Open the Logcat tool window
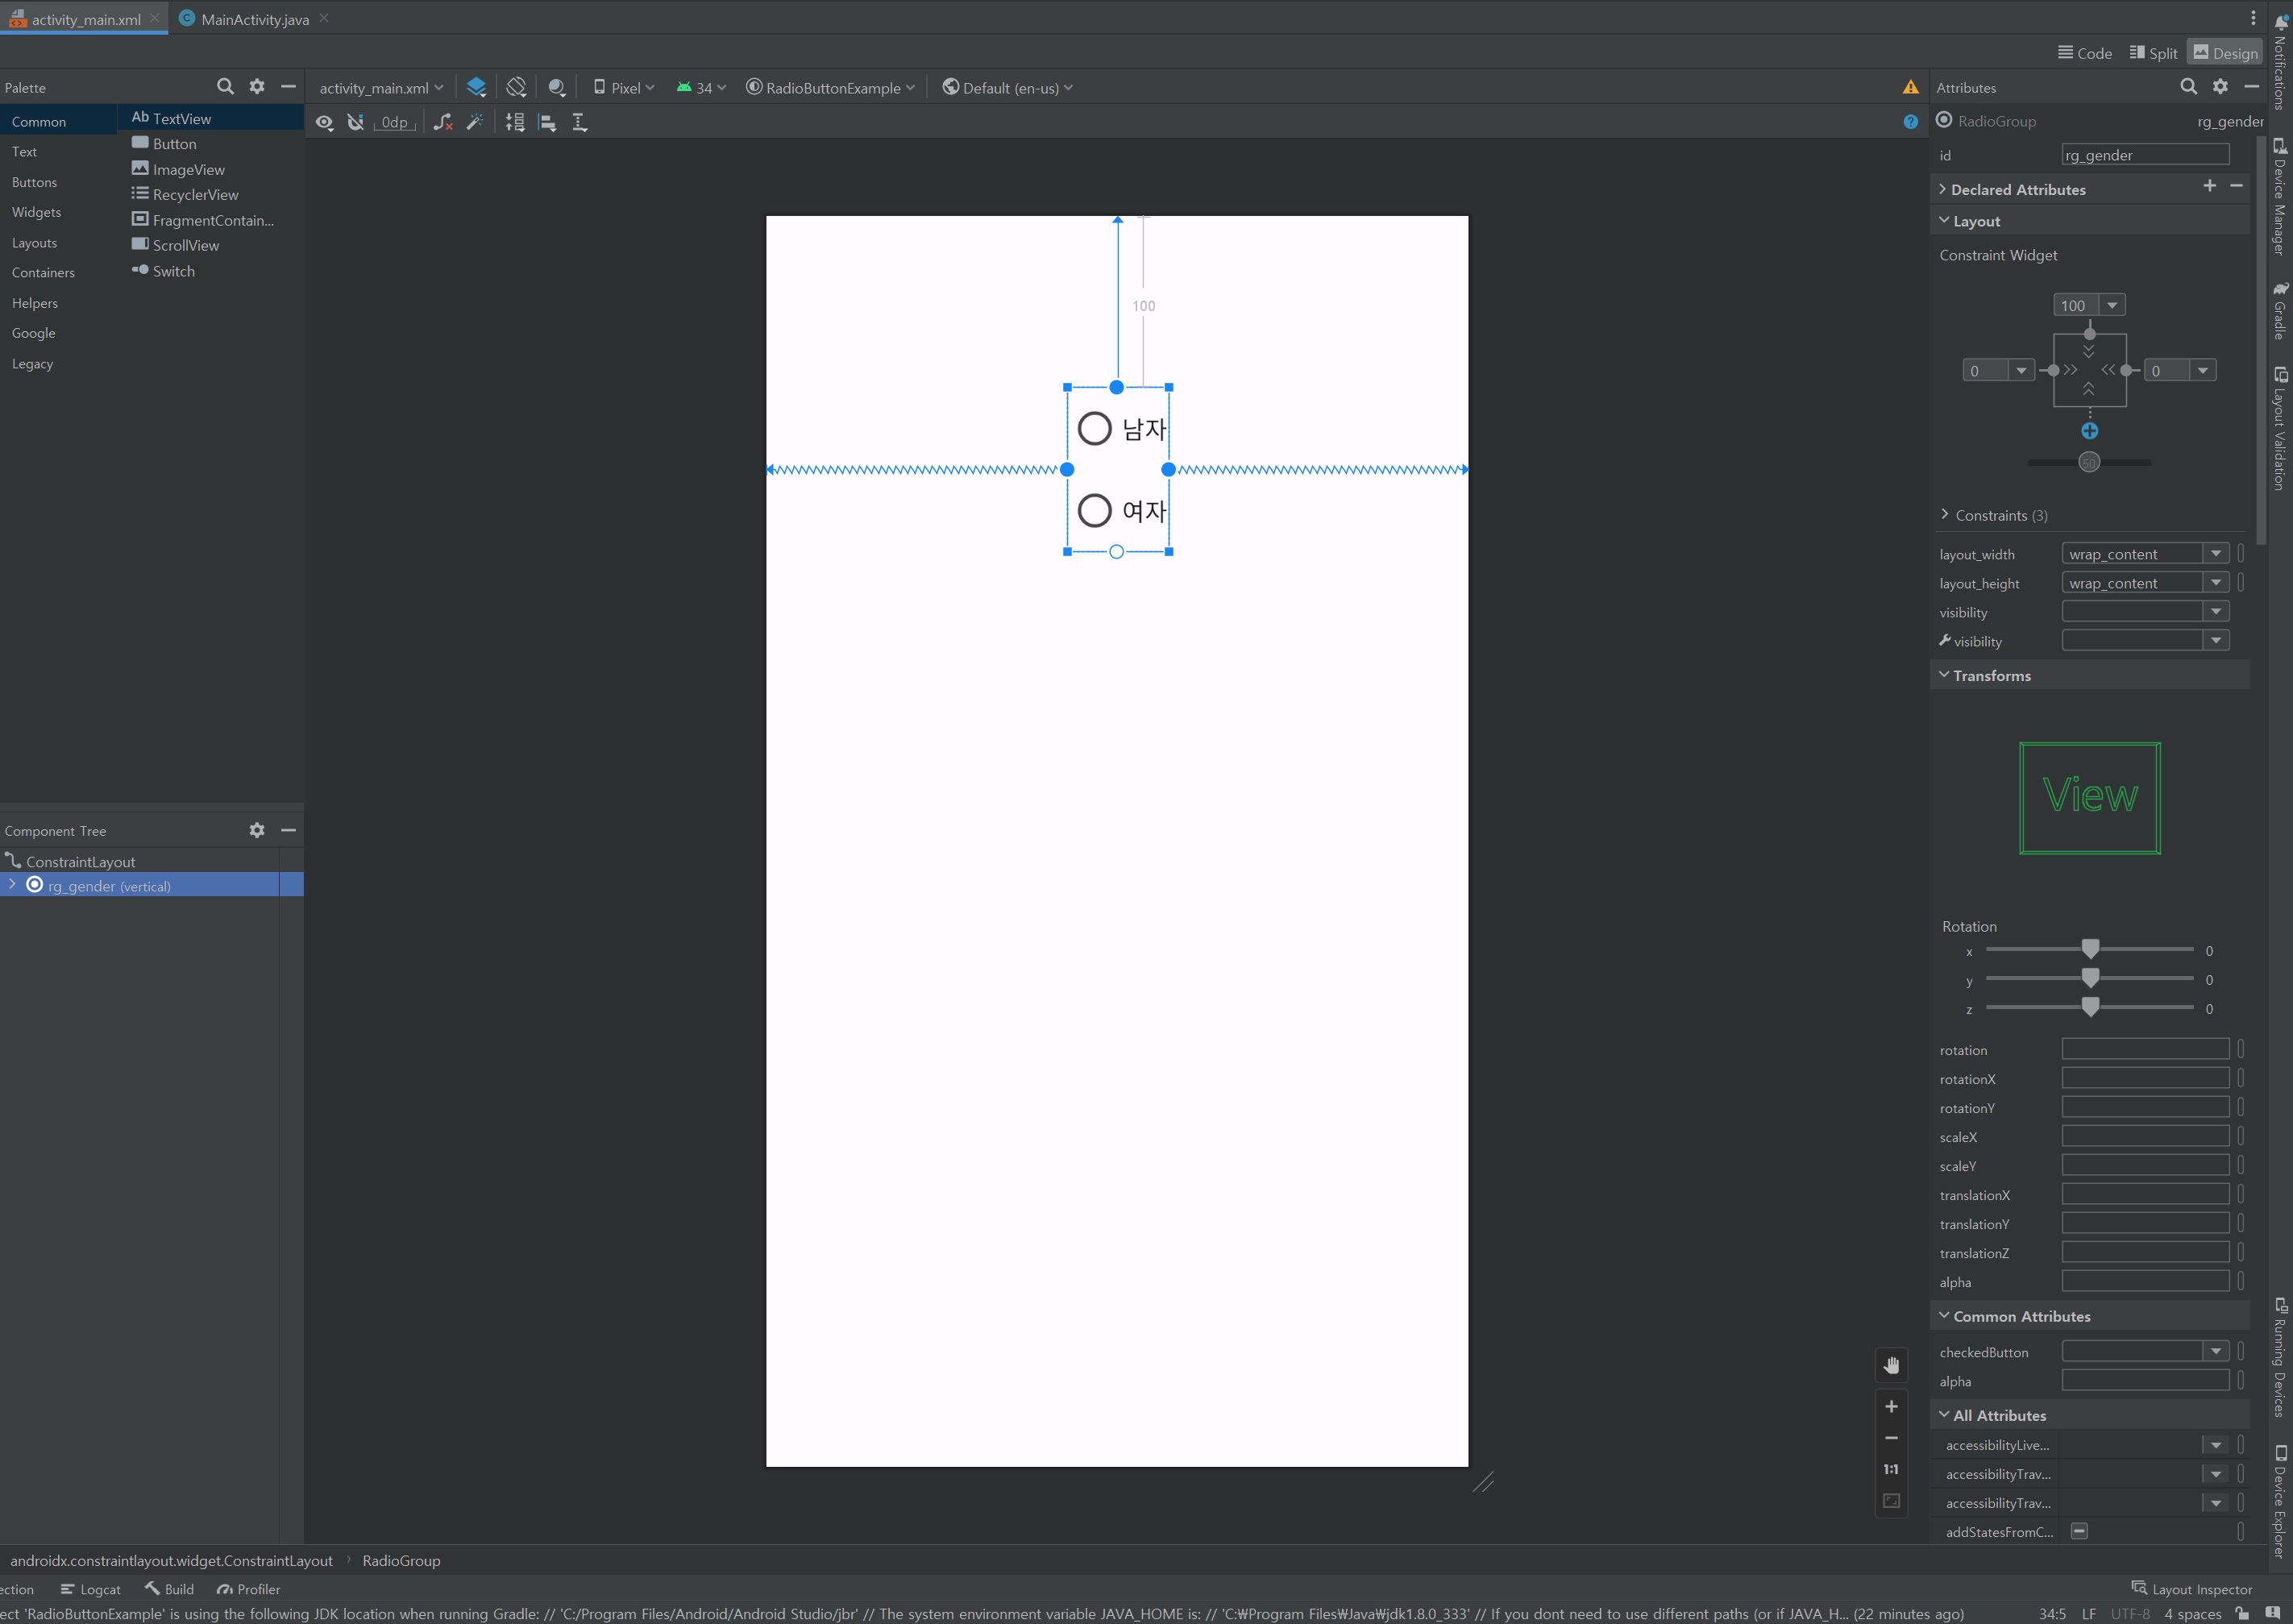 pyautogui.click(x=91, y=1589)
